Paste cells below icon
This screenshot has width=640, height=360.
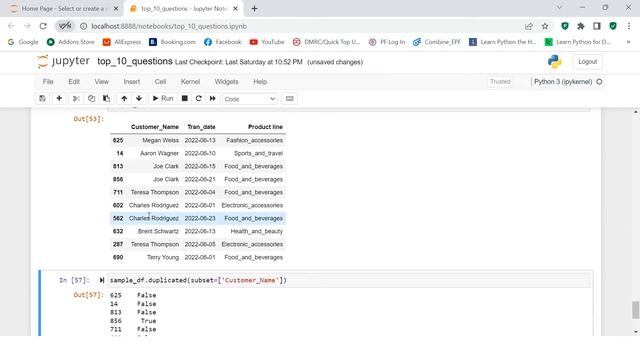[107, 99]
